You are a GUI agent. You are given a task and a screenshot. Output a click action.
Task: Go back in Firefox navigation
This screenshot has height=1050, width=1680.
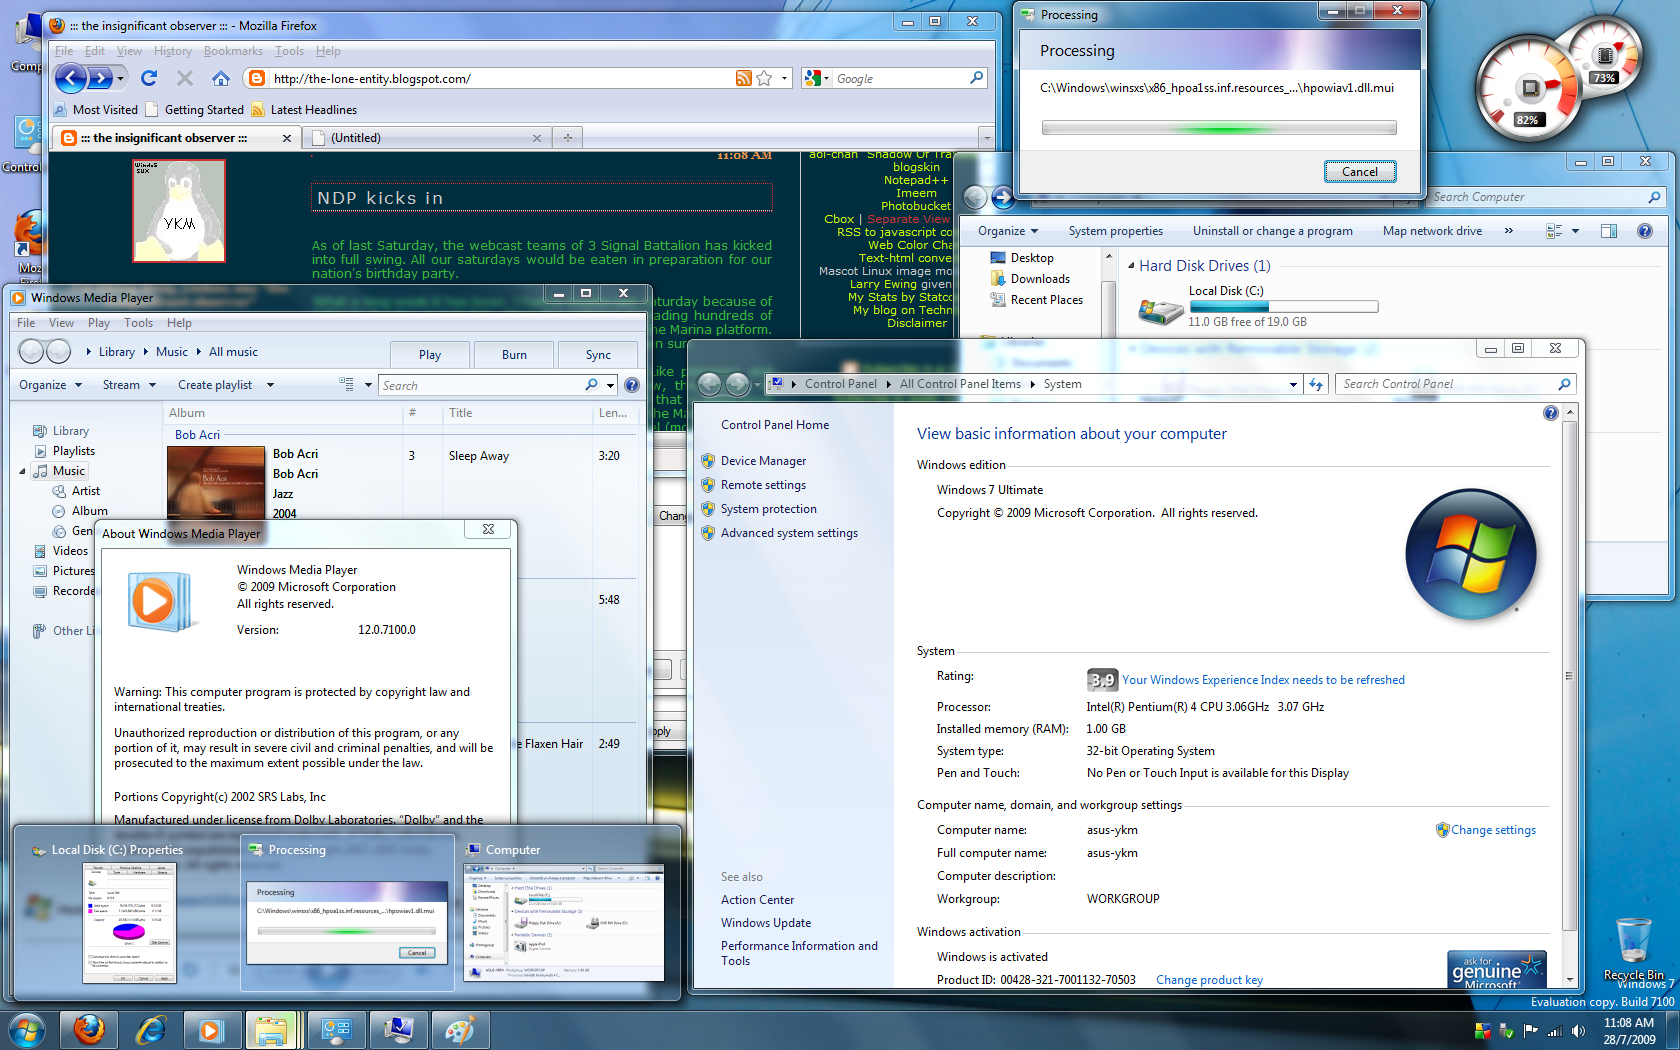[x=71, y=78]
